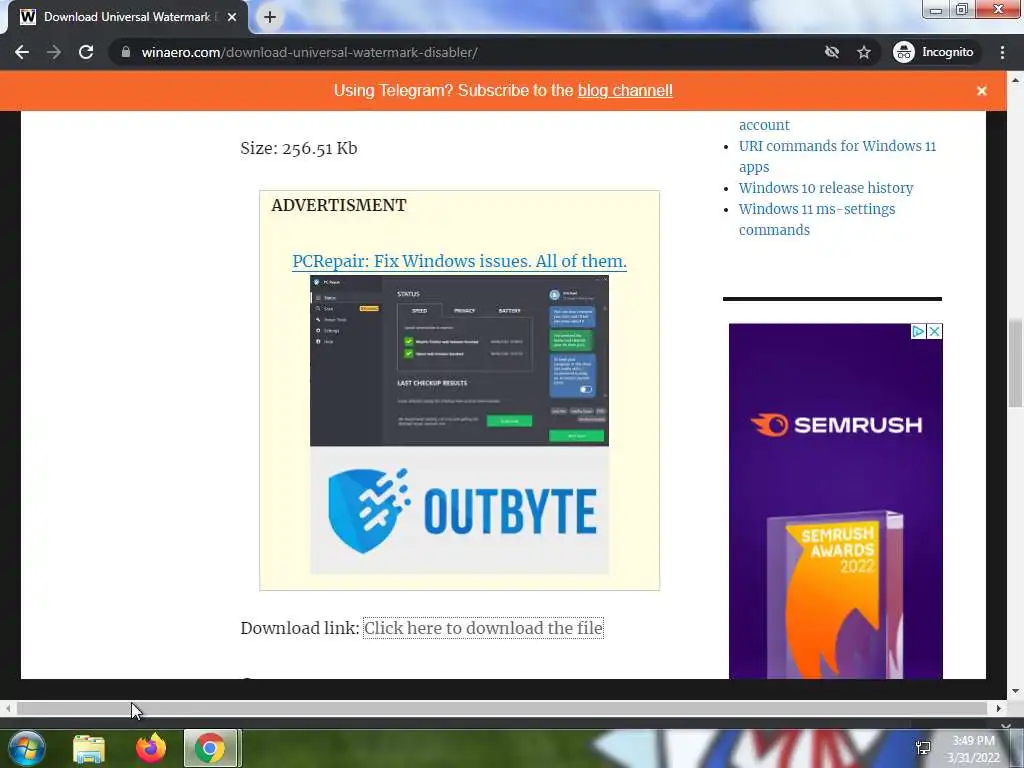Screen dimensions: 1024x768
Task: Click the winaero.com address bar
Action: tap(457, 52)
